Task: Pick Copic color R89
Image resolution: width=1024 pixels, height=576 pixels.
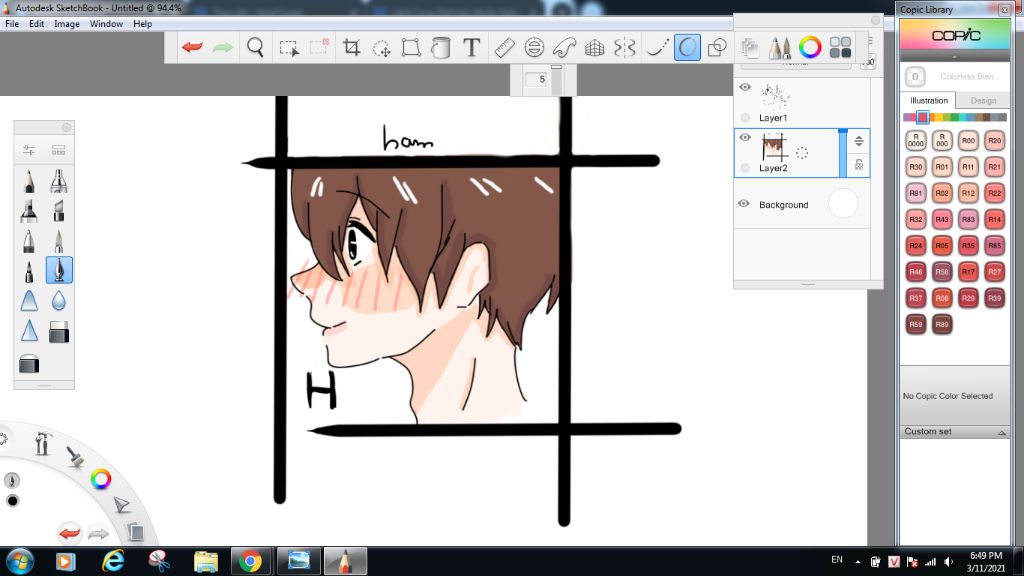Action: [x=942, y=324]
